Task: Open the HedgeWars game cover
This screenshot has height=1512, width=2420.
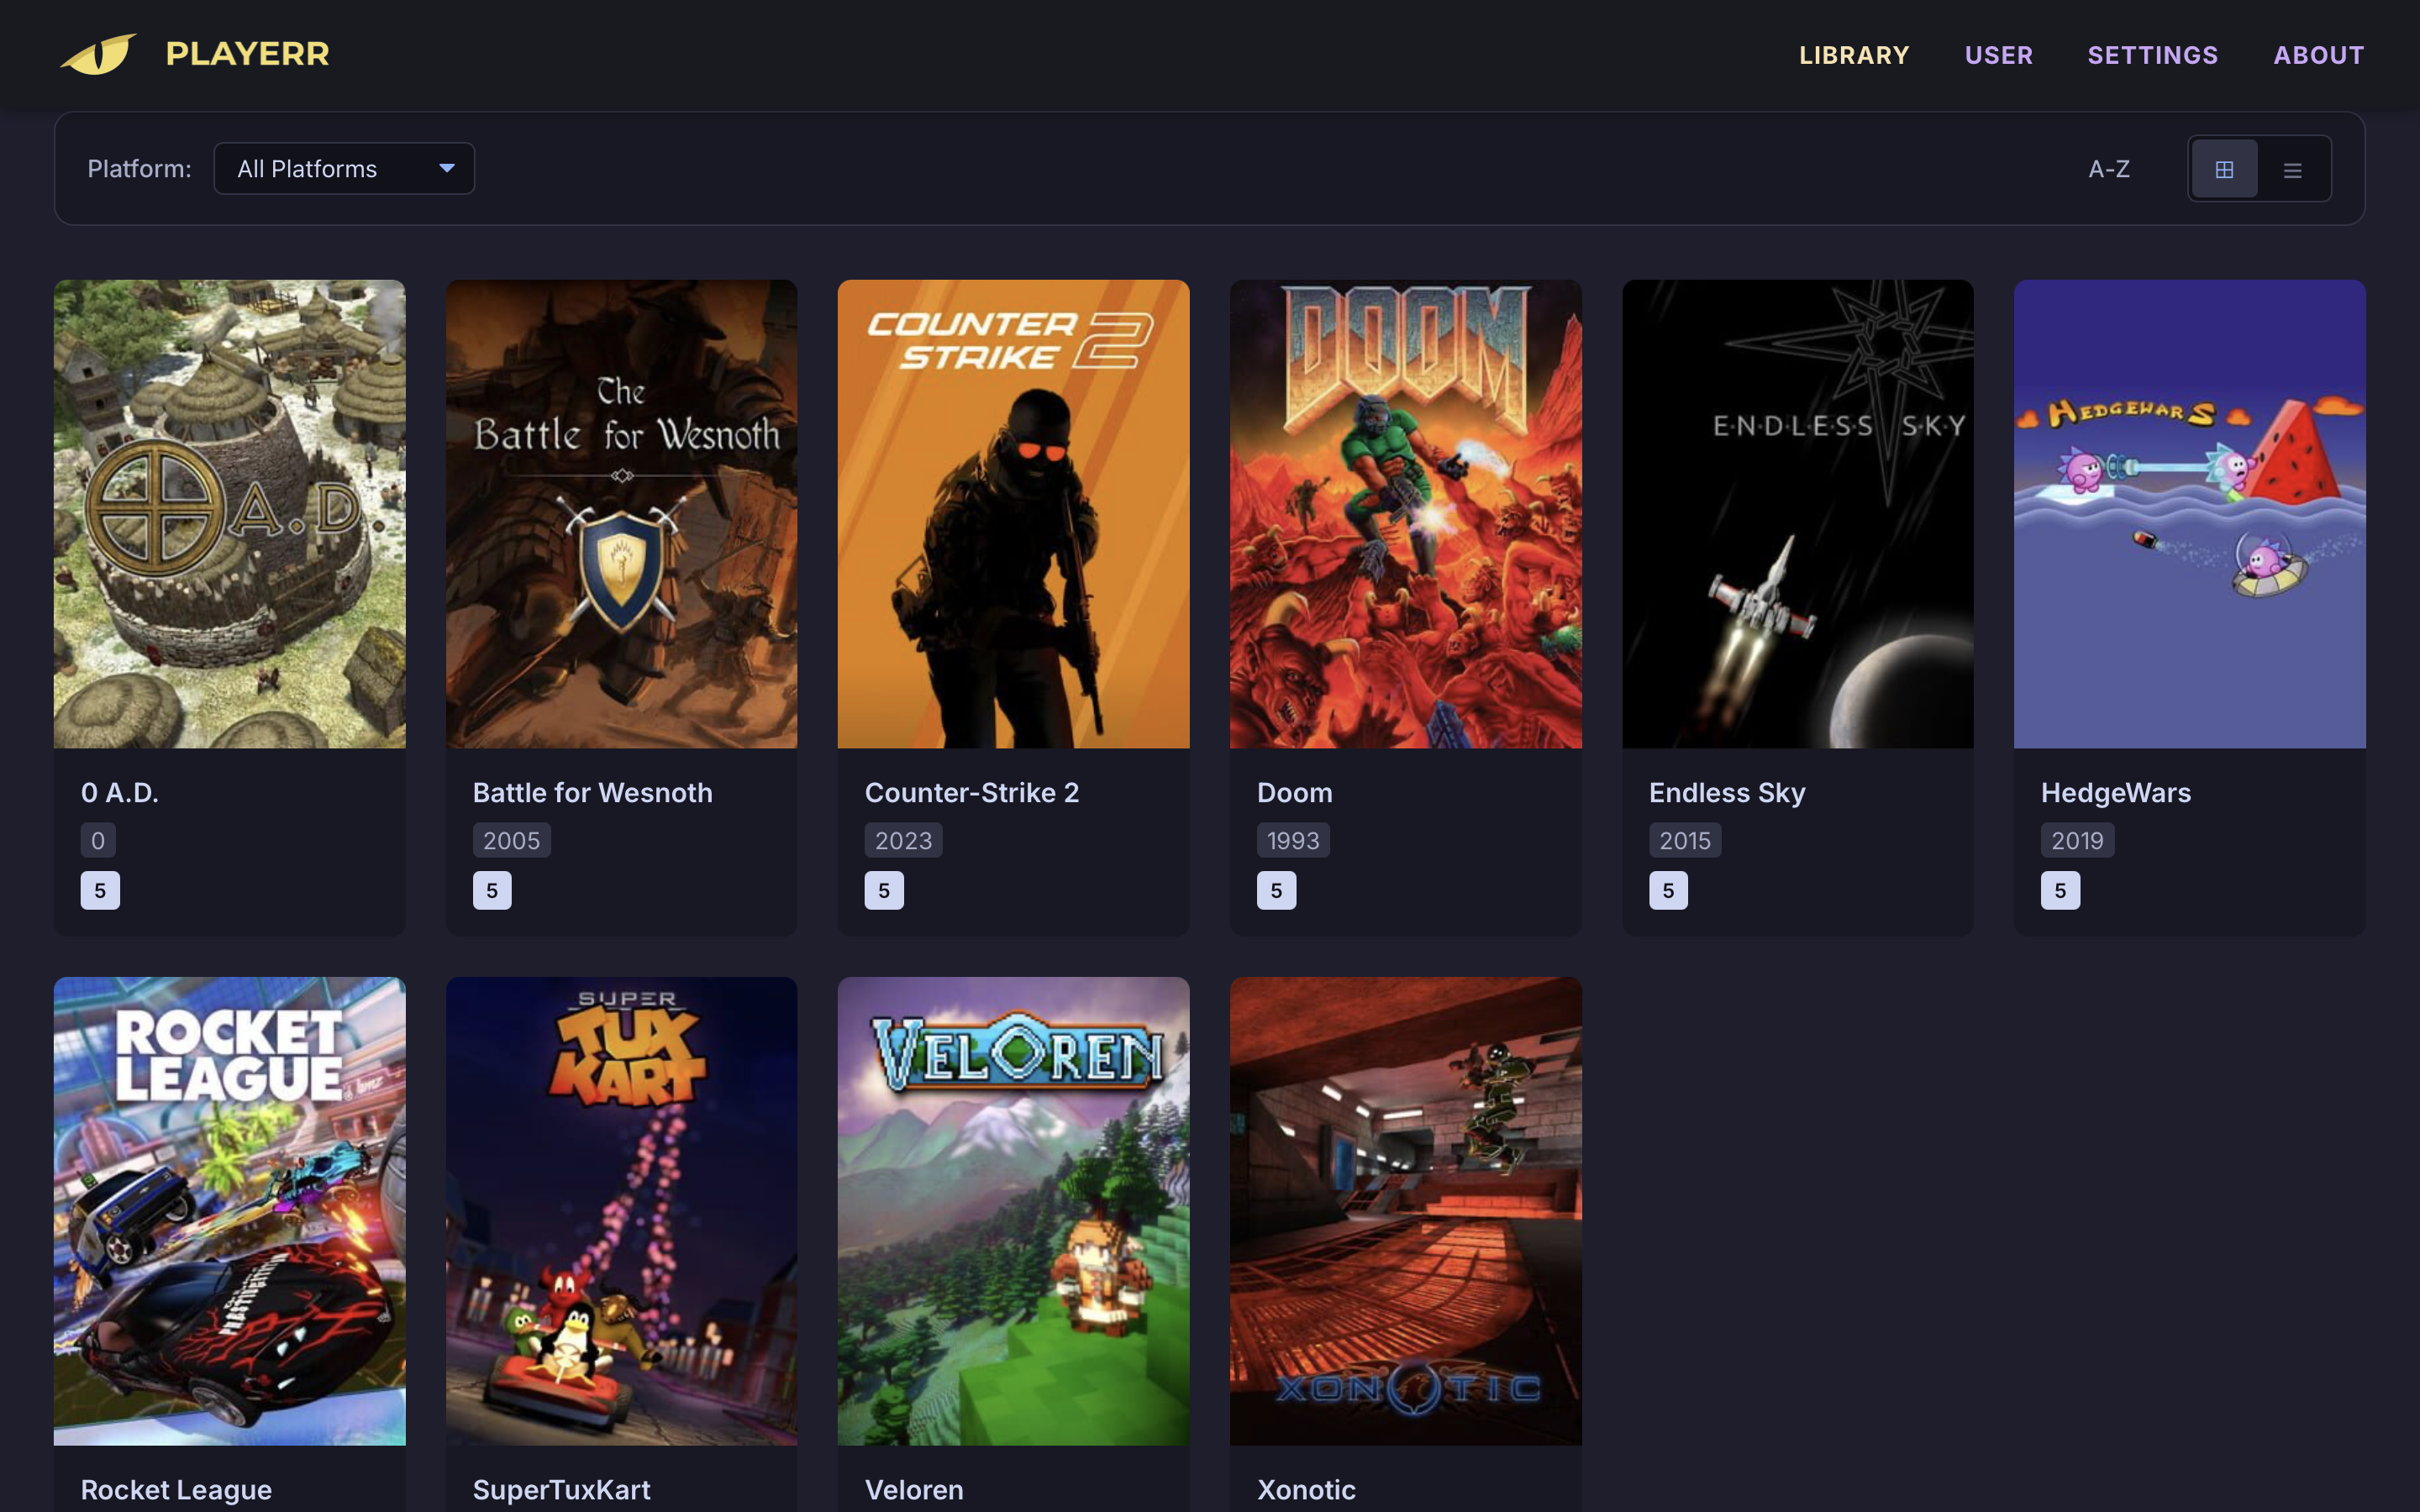Action: coord(2189,513)
